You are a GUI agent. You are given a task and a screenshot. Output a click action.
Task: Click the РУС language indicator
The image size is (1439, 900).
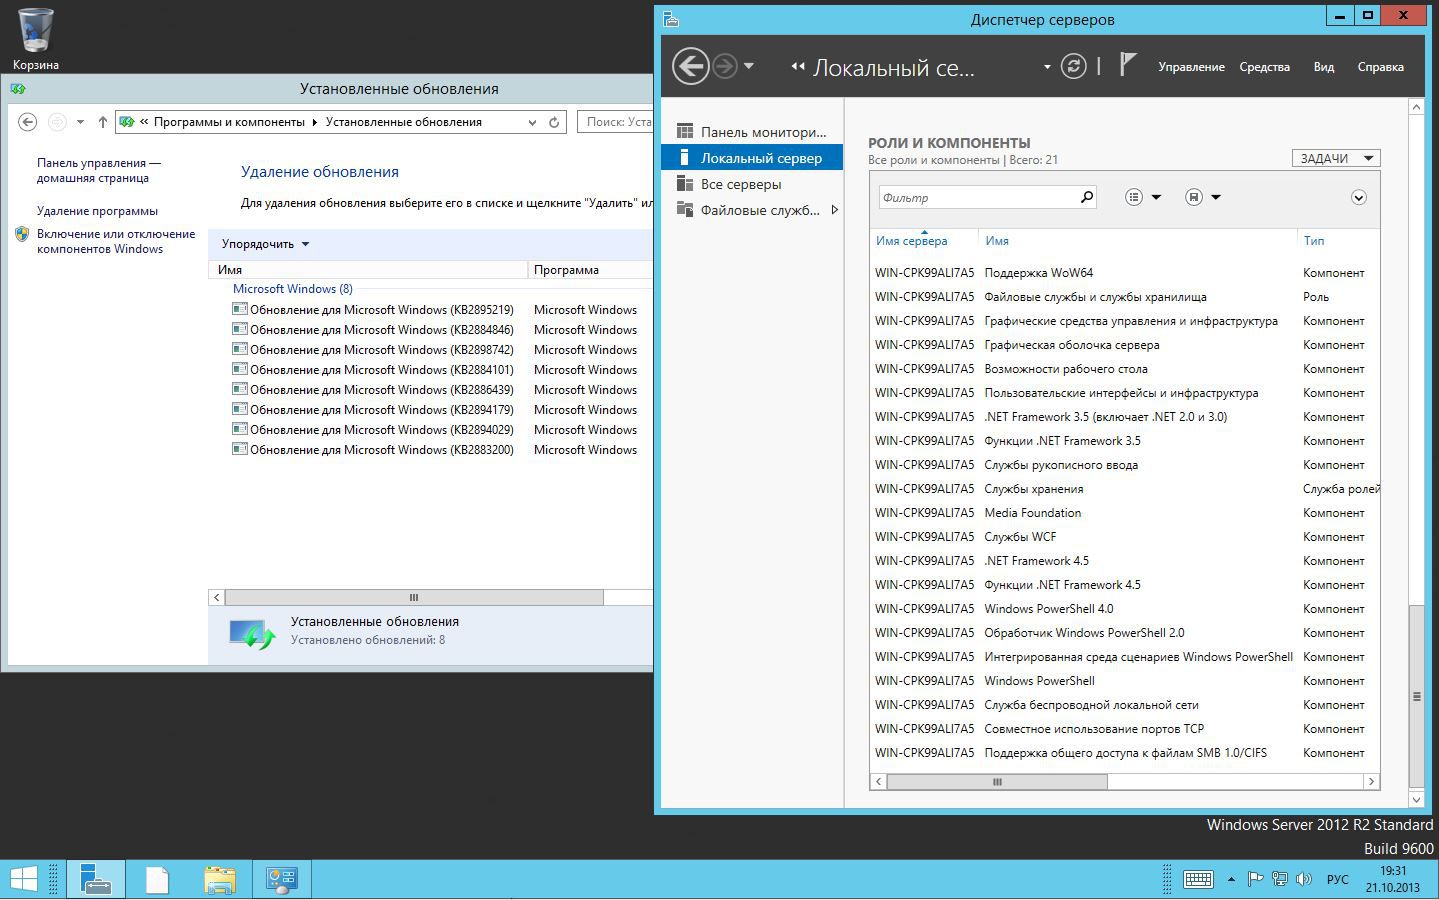tap(1337, 880)
